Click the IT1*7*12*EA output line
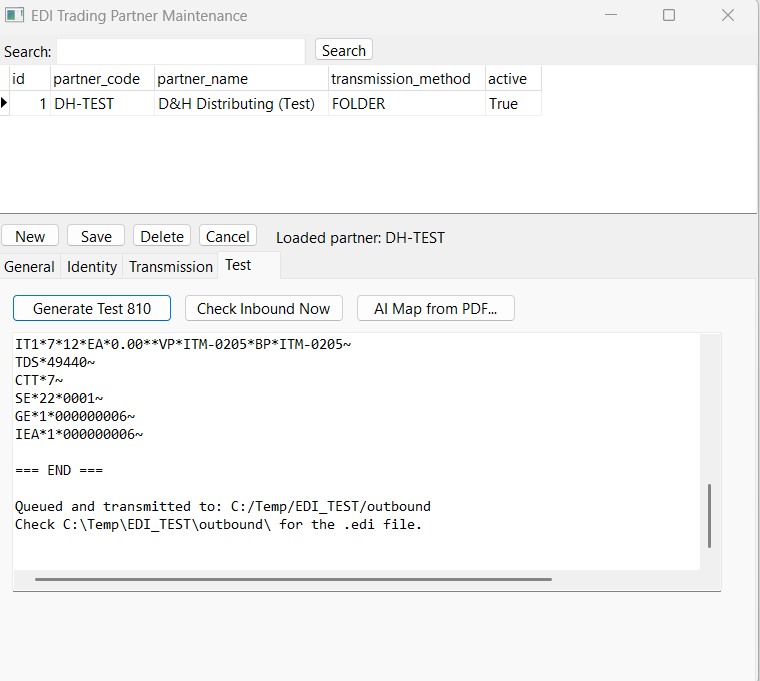760x681 pixels. 183,344
